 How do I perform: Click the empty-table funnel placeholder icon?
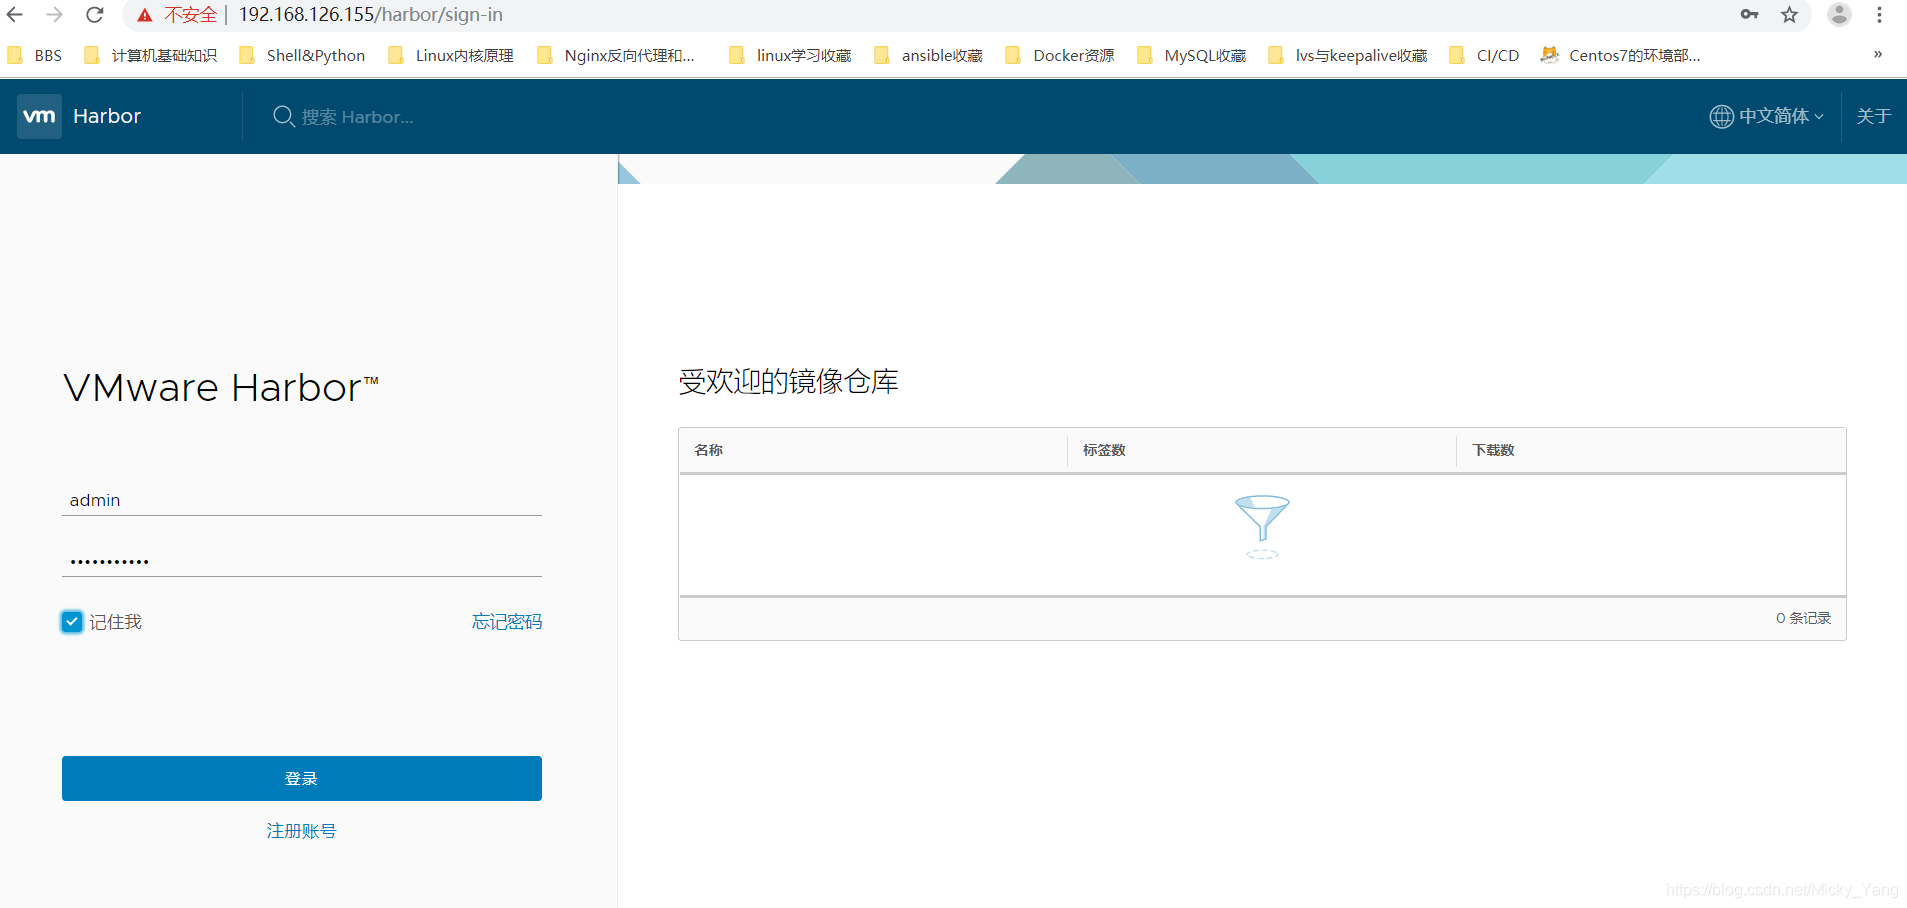click(x=1262, y=526)
